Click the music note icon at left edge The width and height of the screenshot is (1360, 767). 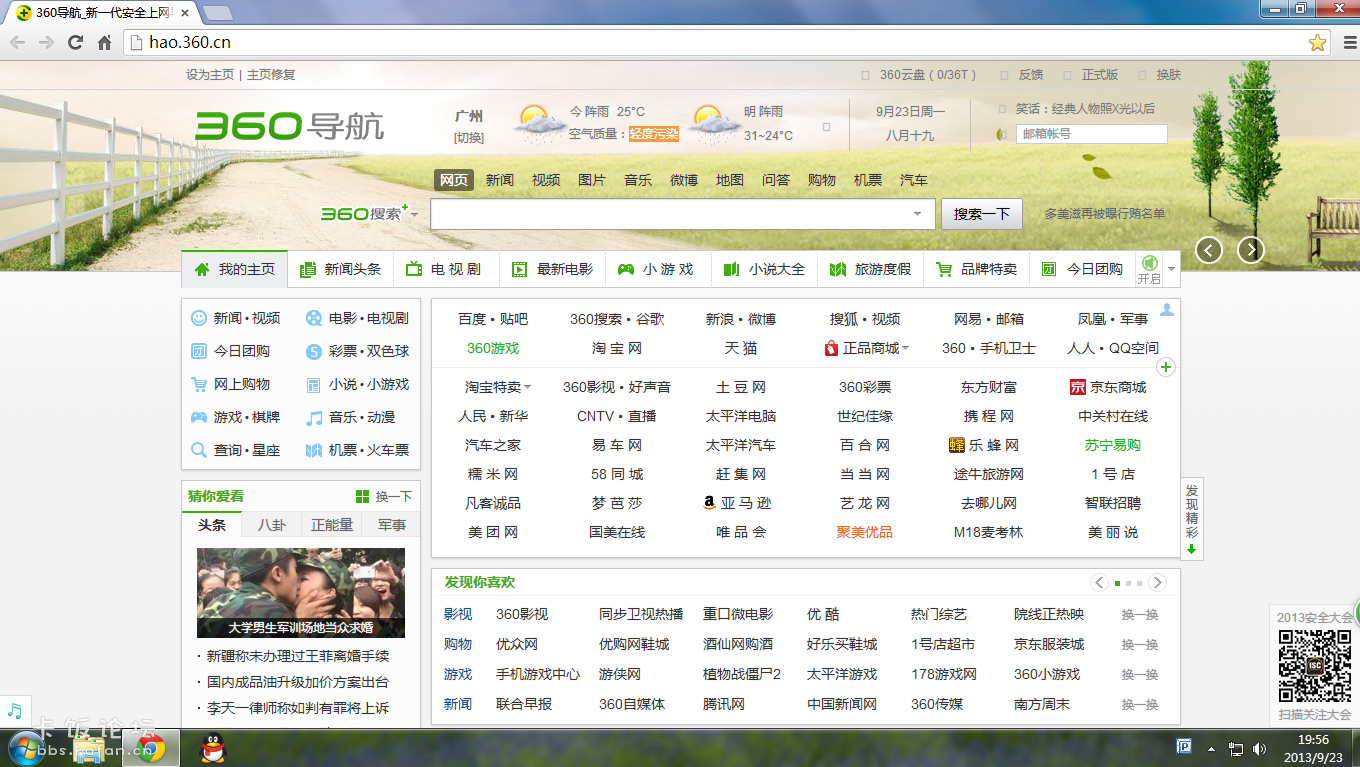[x=14, y=711]
